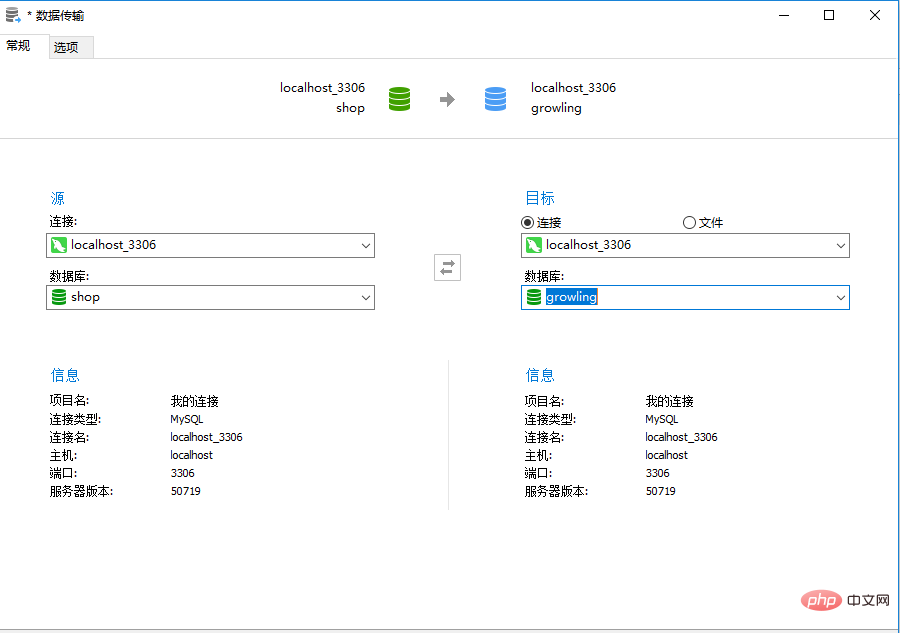
Task: Select the 文件 radio button under 目标
Action: tap(689, 222)
